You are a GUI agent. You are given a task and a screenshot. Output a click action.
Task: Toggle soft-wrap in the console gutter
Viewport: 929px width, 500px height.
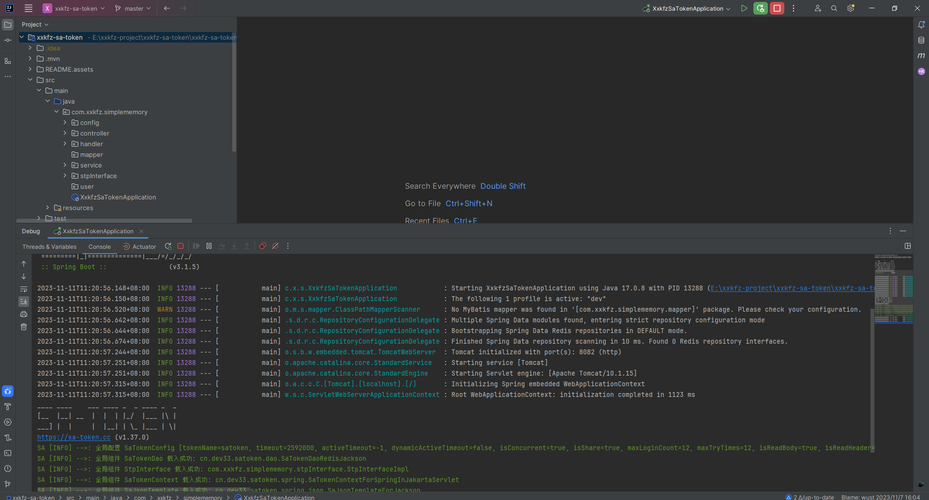coord(24,289)
